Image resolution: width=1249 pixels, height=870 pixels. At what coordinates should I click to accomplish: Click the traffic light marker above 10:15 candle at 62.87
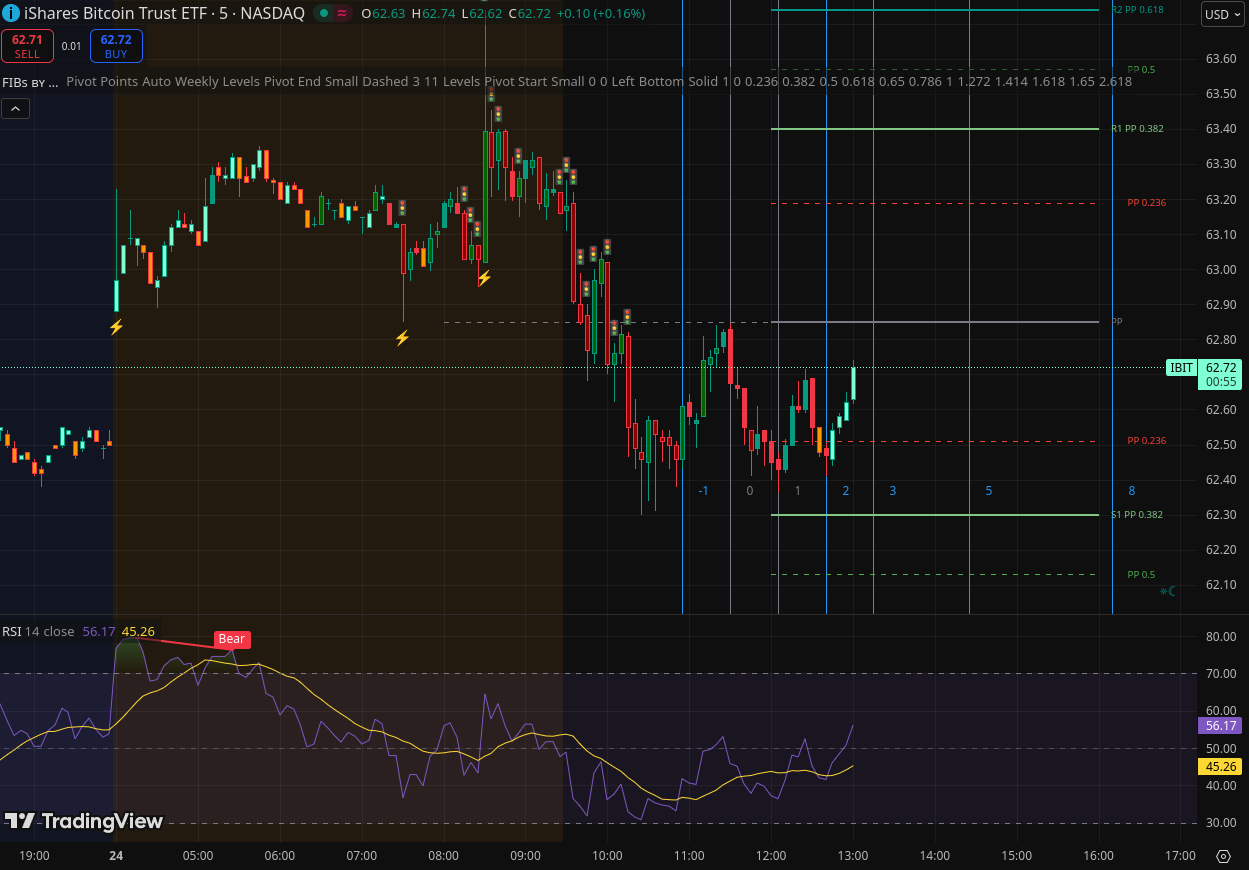tap(627, 316)
